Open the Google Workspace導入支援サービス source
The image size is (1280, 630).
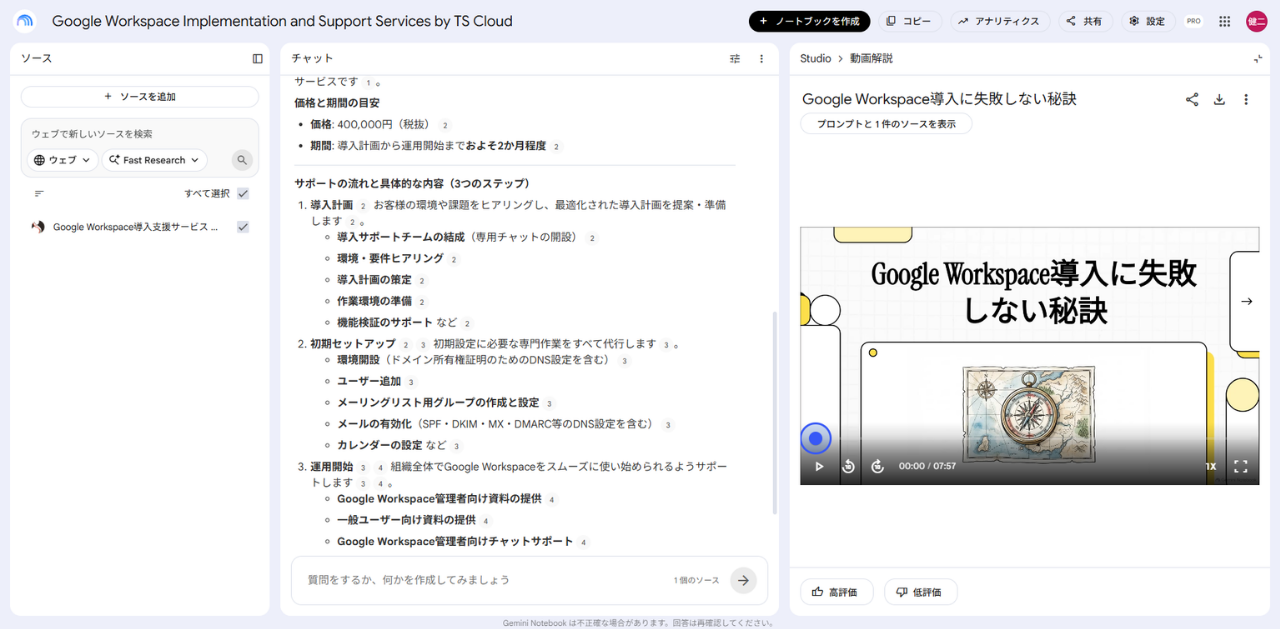click(136, 227)
